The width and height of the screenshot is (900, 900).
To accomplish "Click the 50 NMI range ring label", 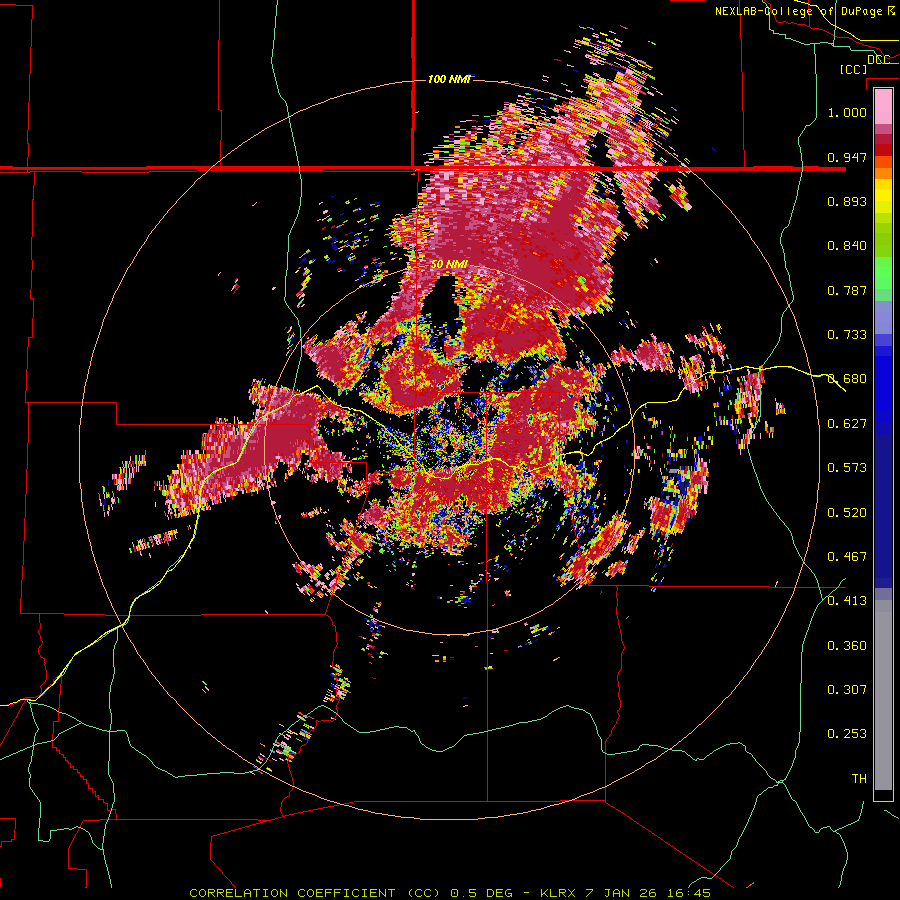I will coord(449,264).
